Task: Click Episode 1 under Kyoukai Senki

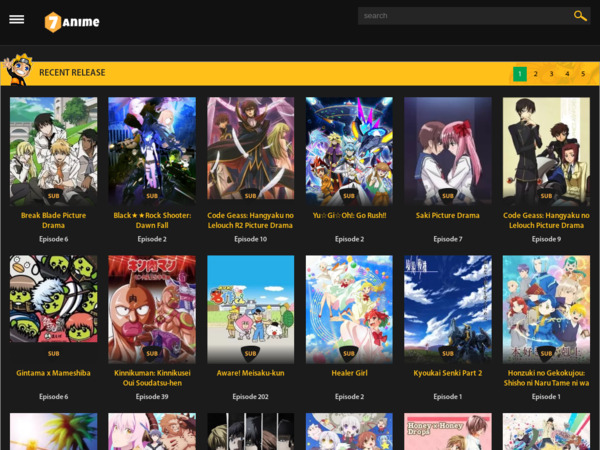Action: [448, 397]
